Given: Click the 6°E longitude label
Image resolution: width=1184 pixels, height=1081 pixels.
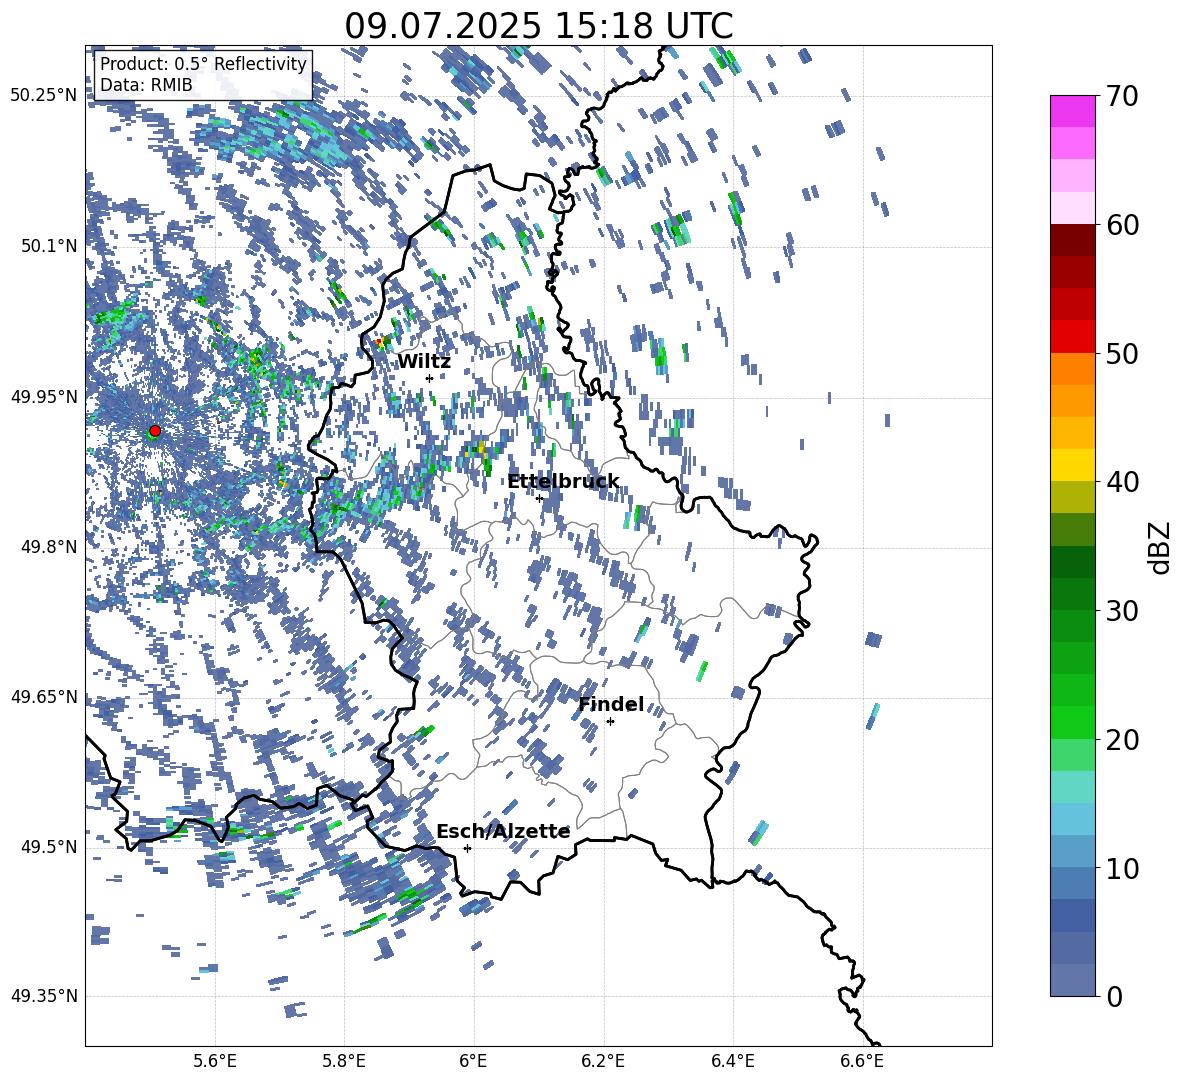Looking at the screenshot, I should pyautogui.click(x=473, y=1061).
